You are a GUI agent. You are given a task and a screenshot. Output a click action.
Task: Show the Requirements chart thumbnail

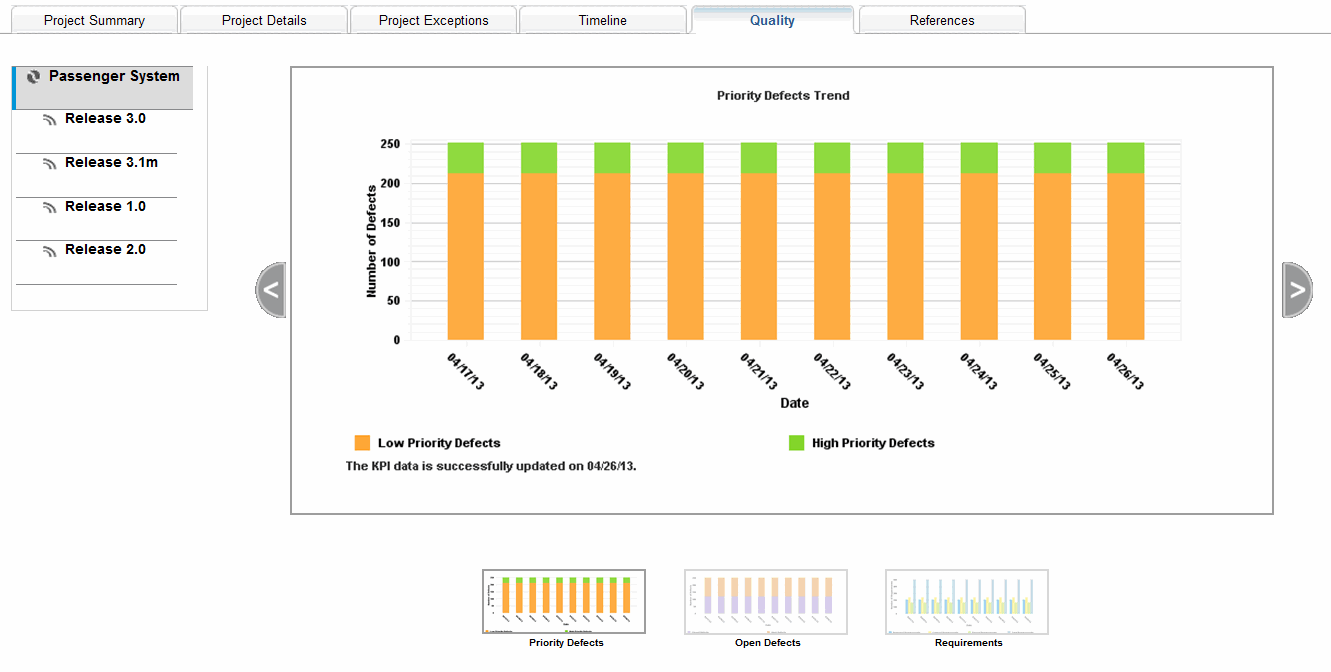[x=967, y=602]
